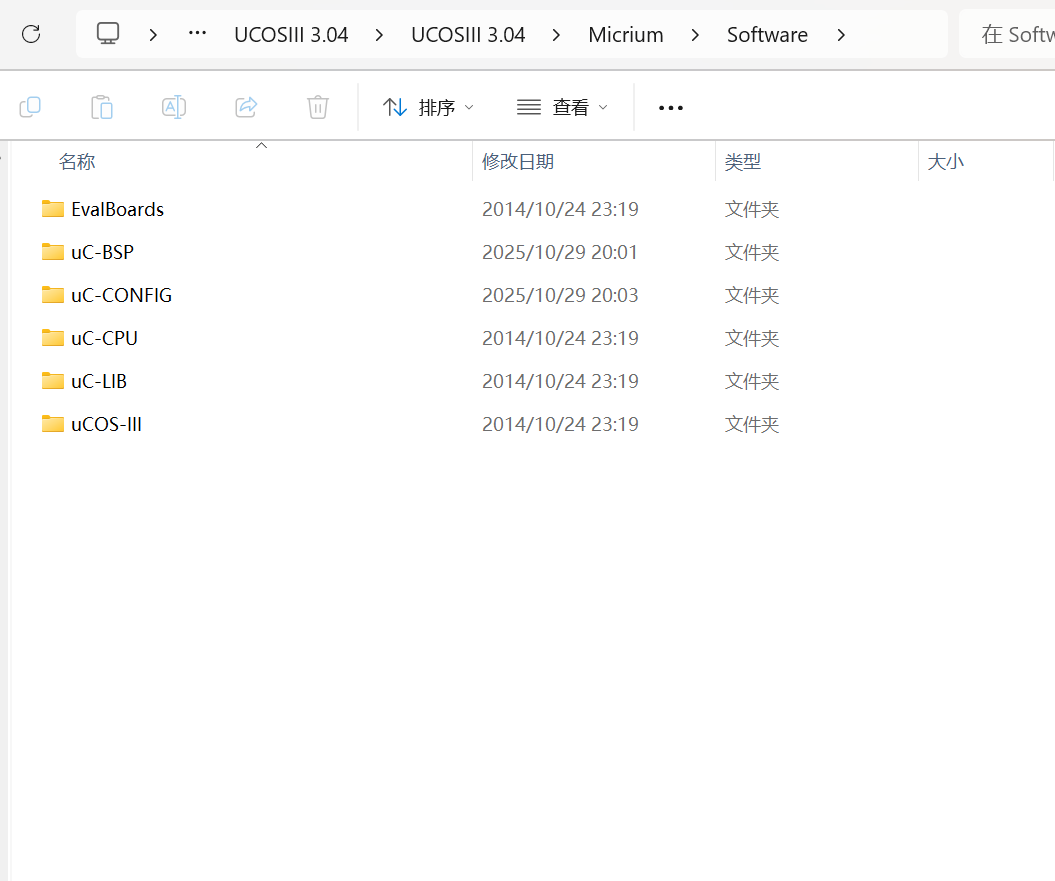Select the uC-LIB folder name
The height and width of the screenshot is (881, 1055).
[x=99, y=382]
